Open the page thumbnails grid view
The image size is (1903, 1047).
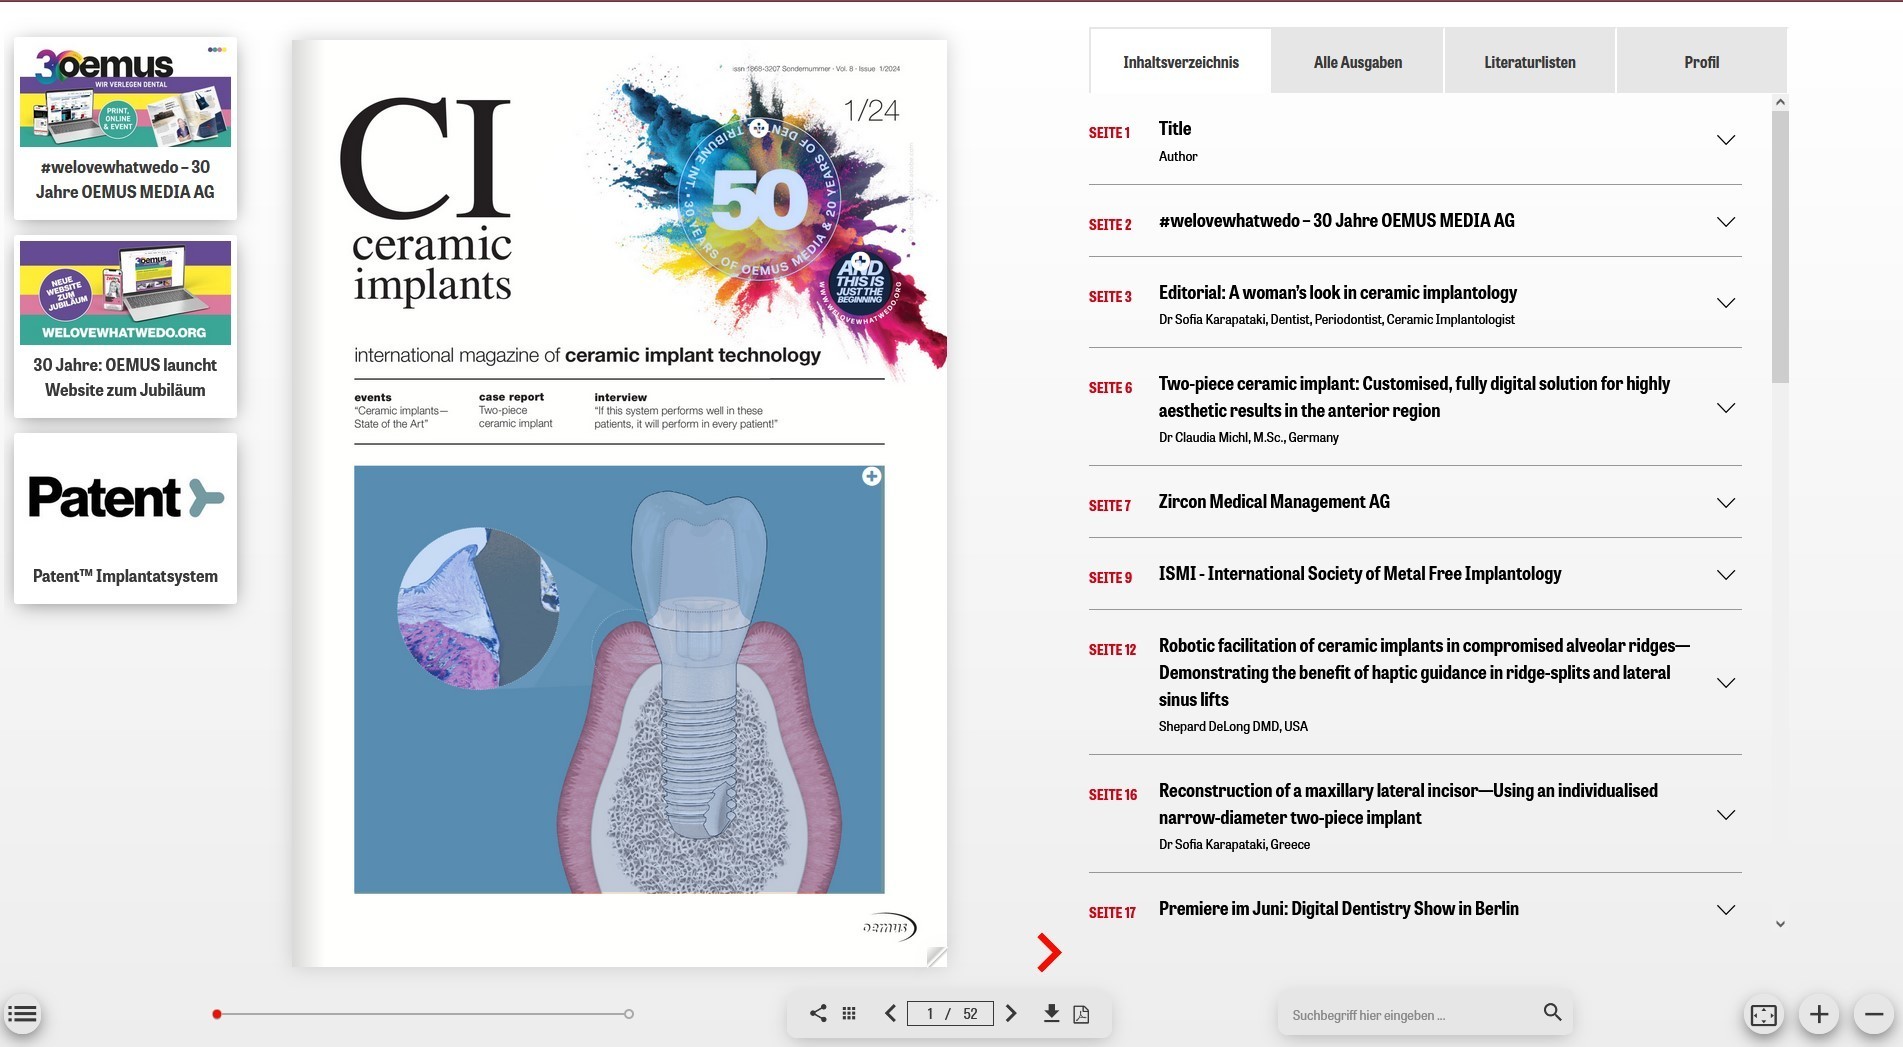click(x=849, y=1013)
